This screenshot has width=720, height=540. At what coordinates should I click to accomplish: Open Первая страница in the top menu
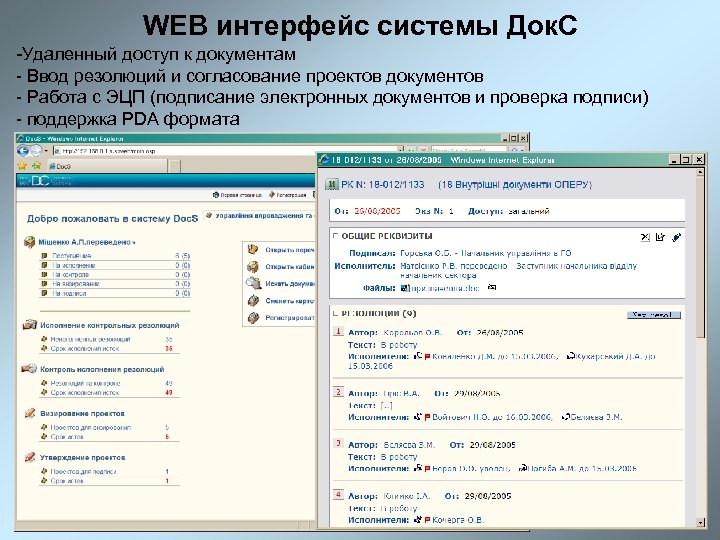pyautogui.click(x=237, y=195)
